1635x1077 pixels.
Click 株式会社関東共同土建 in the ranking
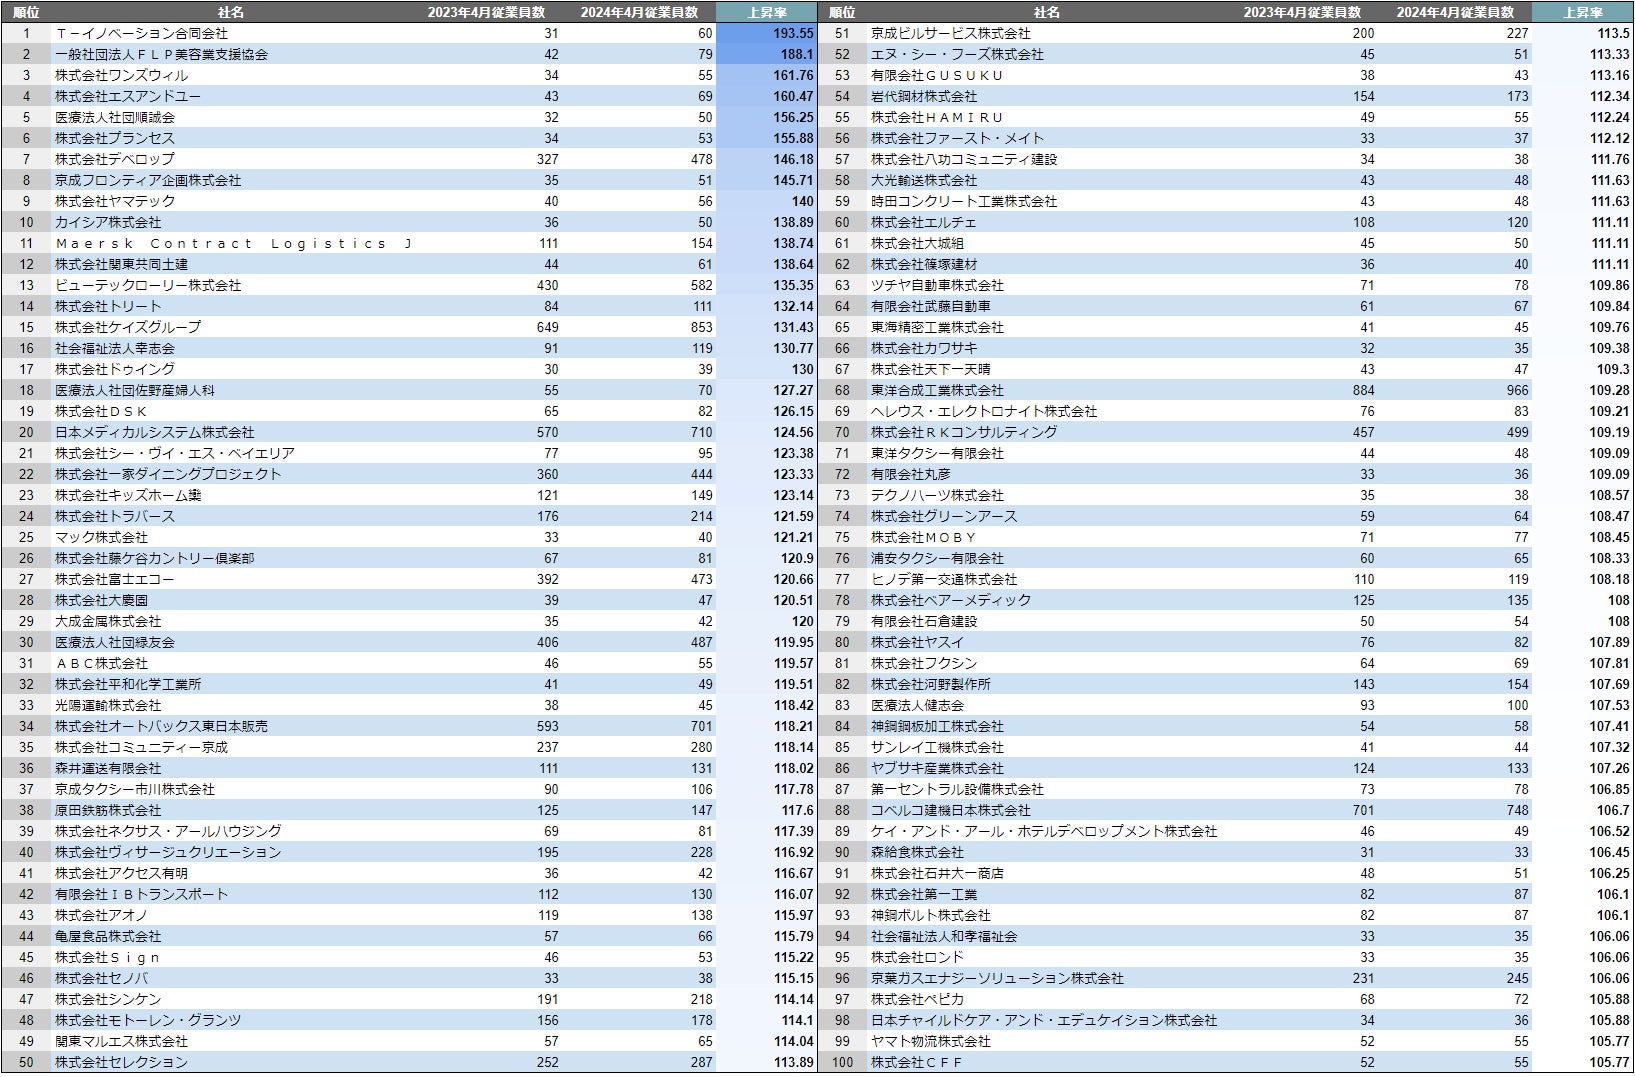pyautogui.click(x=121, y=264)
